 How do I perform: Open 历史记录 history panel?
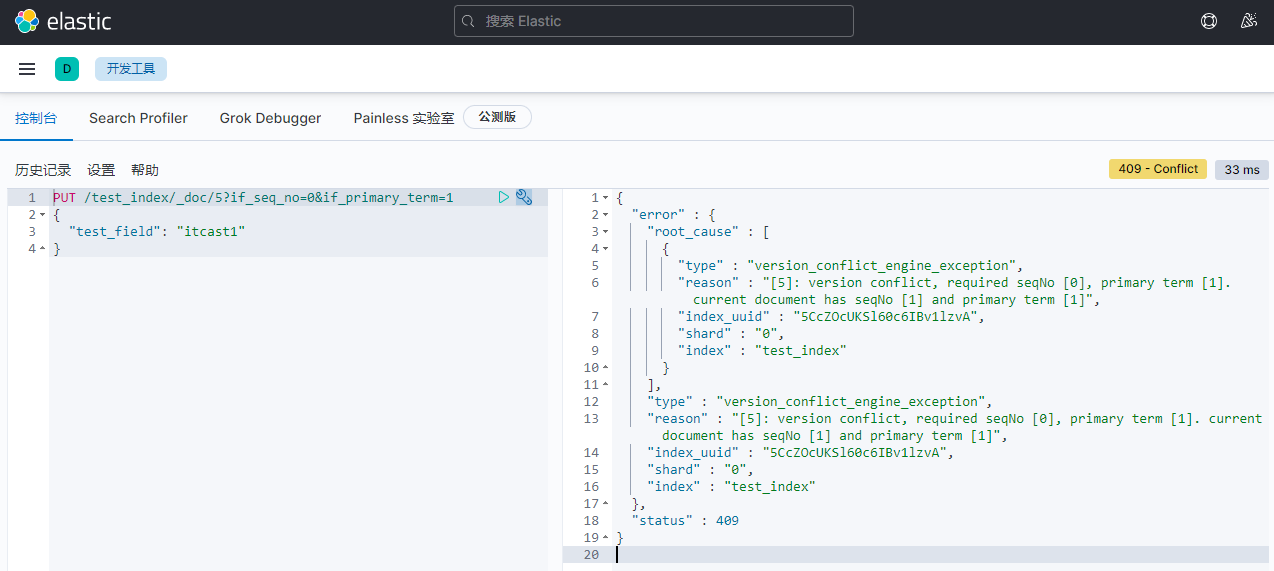coord(43,170)
